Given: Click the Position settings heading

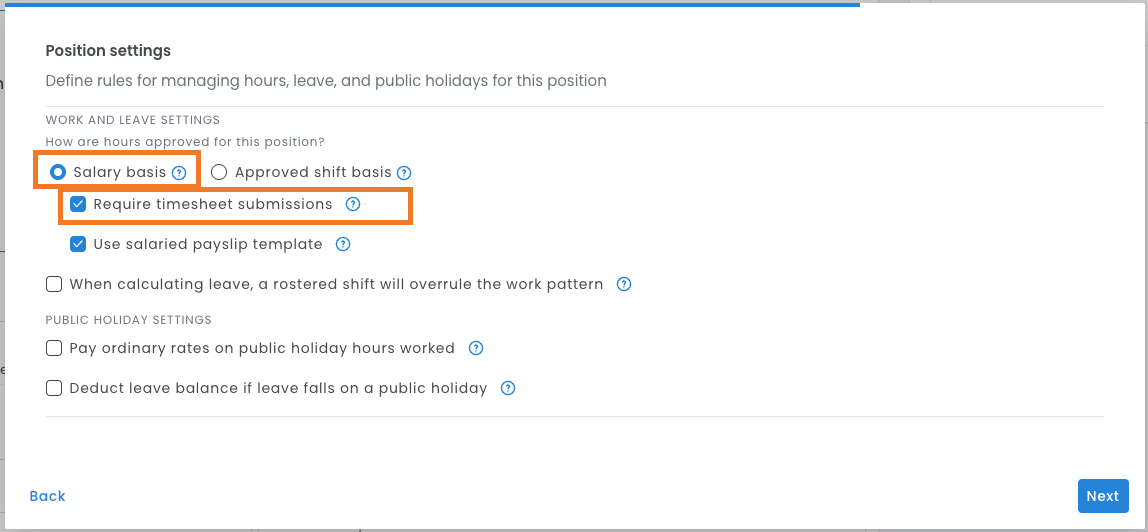Looking at the screenshot, I should click(108, 51).
